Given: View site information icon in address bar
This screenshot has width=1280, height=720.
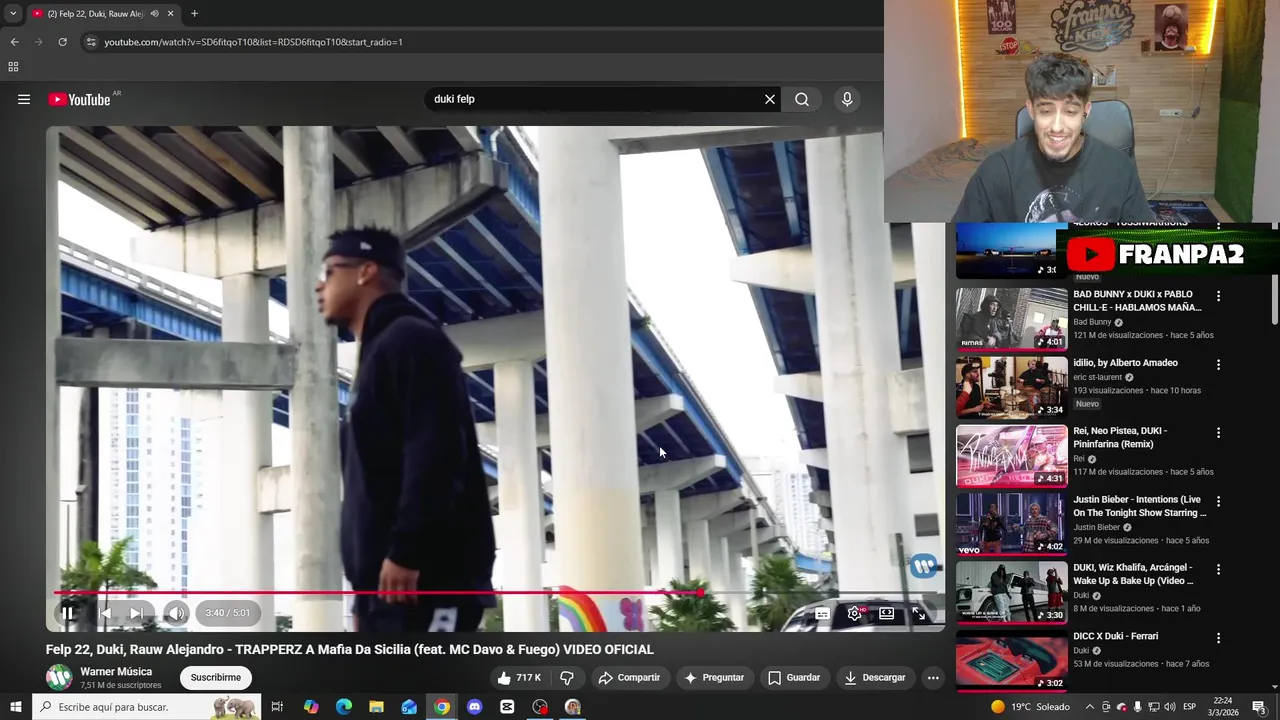Looking at the screenshot, I should coord(90,42).
